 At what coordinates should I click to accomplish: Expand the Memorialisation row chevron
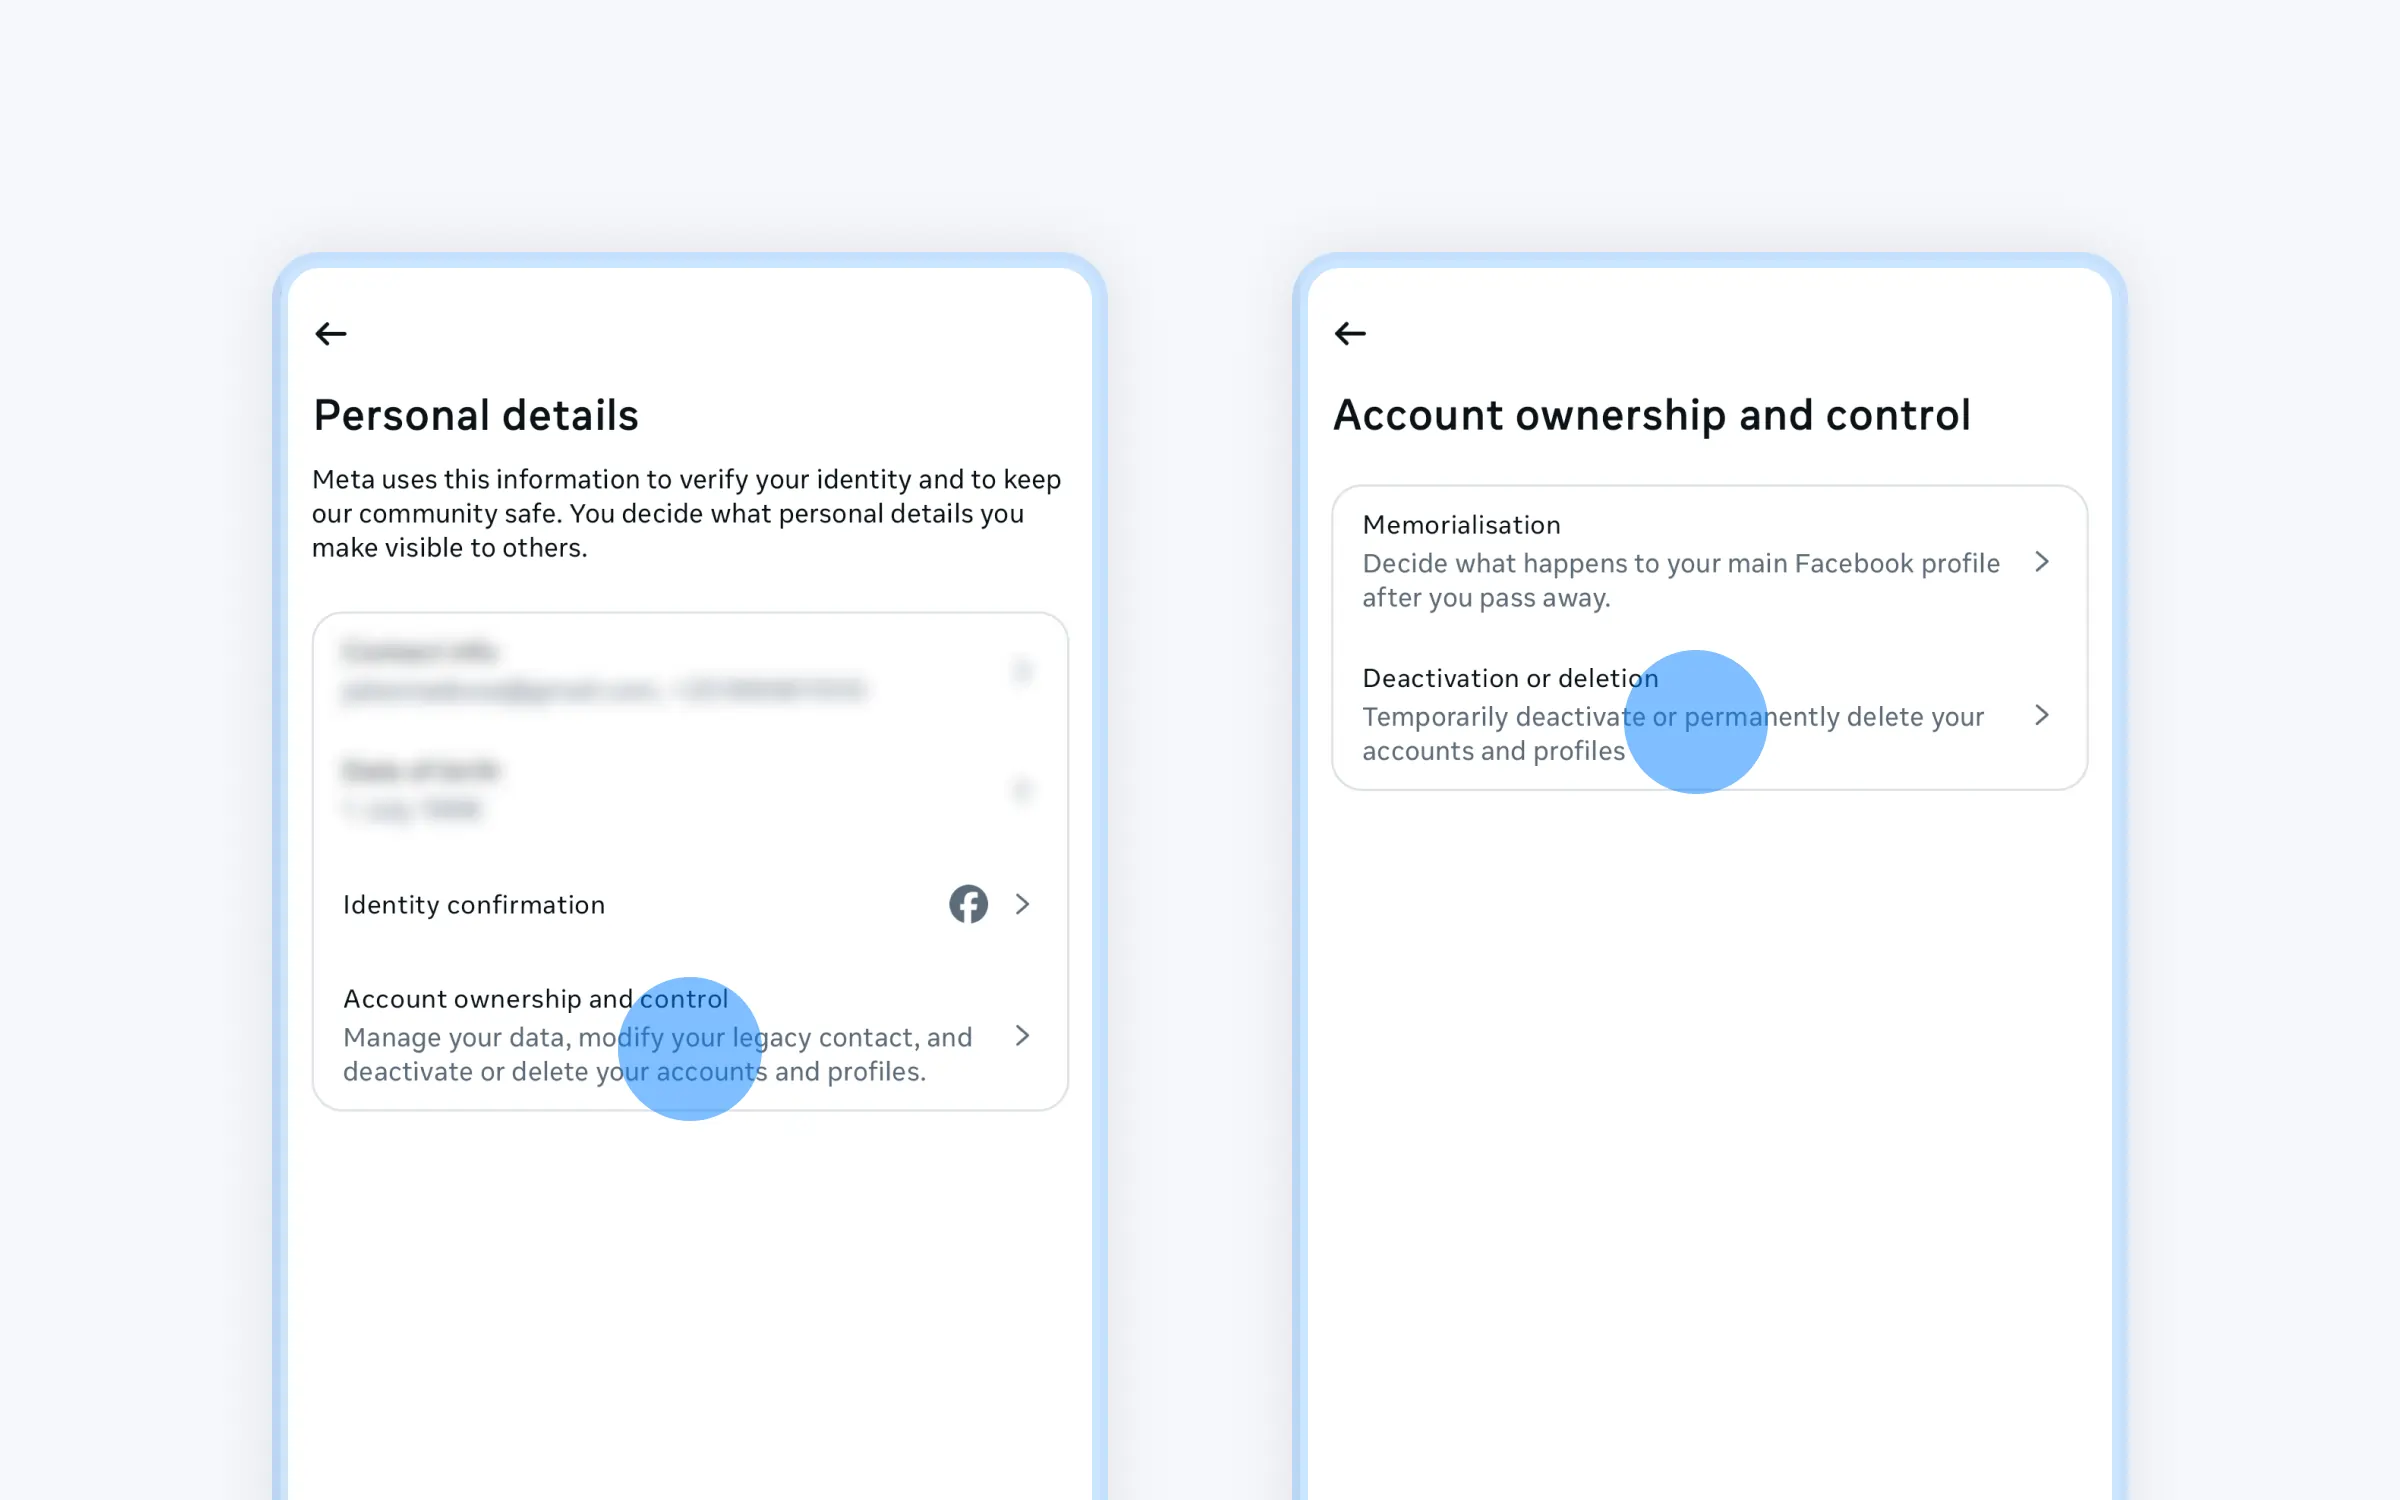click(2042, 562)
